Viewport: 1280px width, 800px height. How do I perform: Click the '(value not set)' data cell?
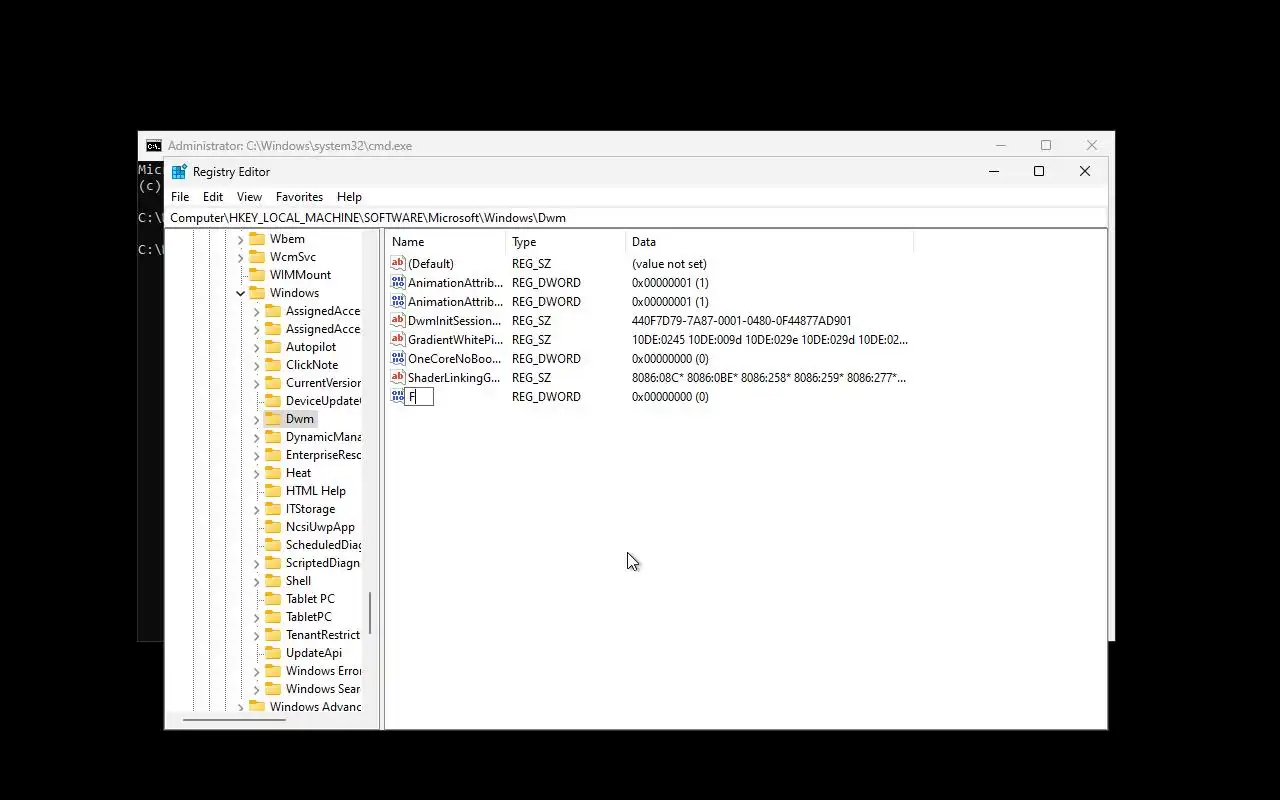669,264
